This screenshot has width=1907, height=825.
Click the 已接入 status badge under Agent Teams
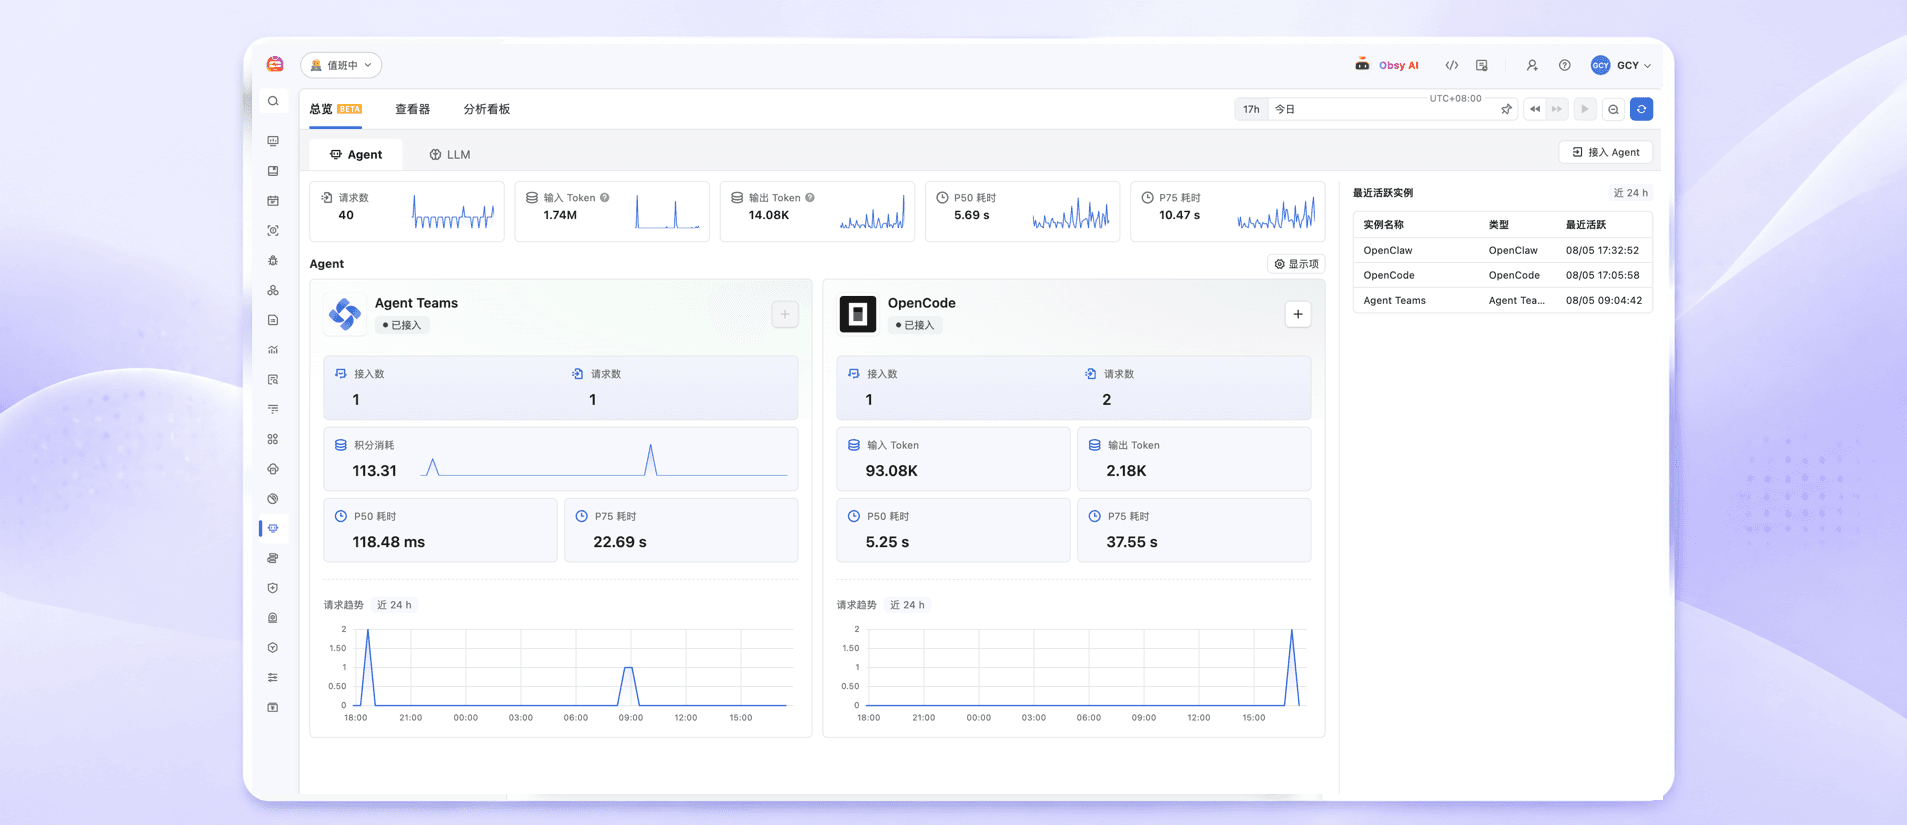click(402, 325)
